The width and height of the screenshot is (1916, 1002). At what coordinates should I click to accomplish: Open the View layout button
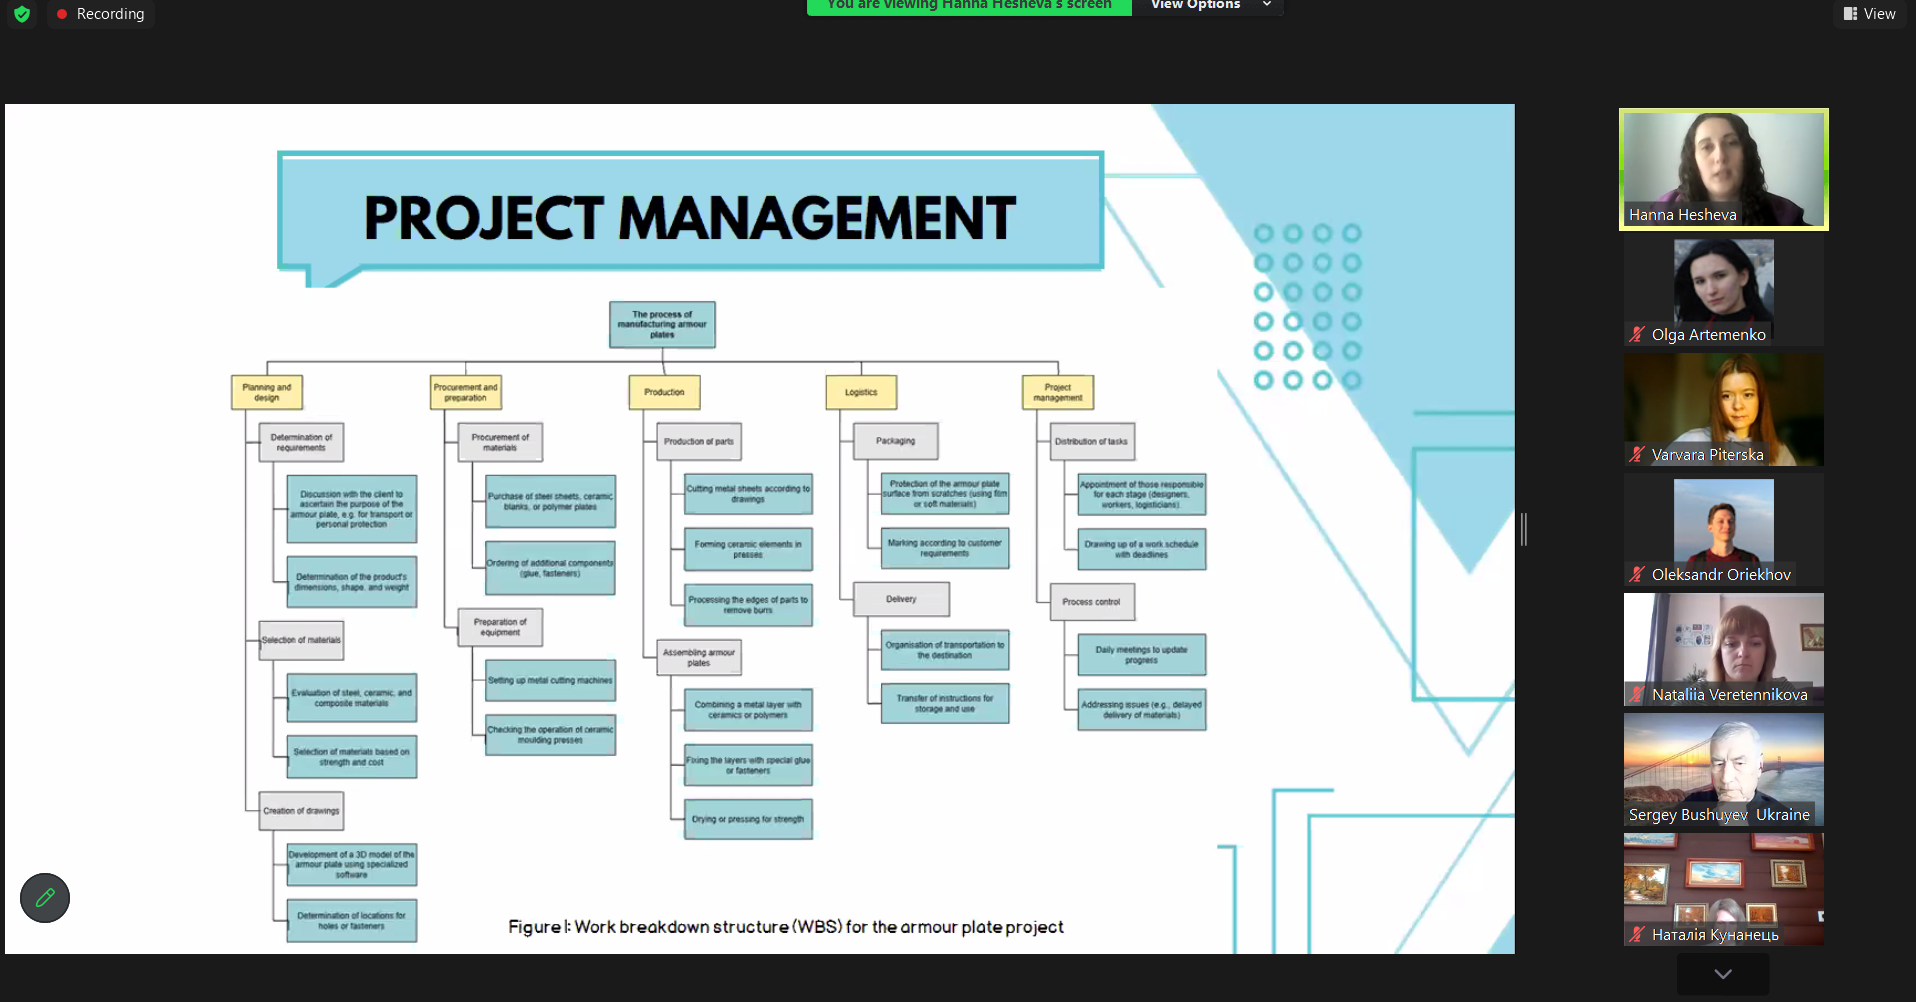(x=1870, y=14)
